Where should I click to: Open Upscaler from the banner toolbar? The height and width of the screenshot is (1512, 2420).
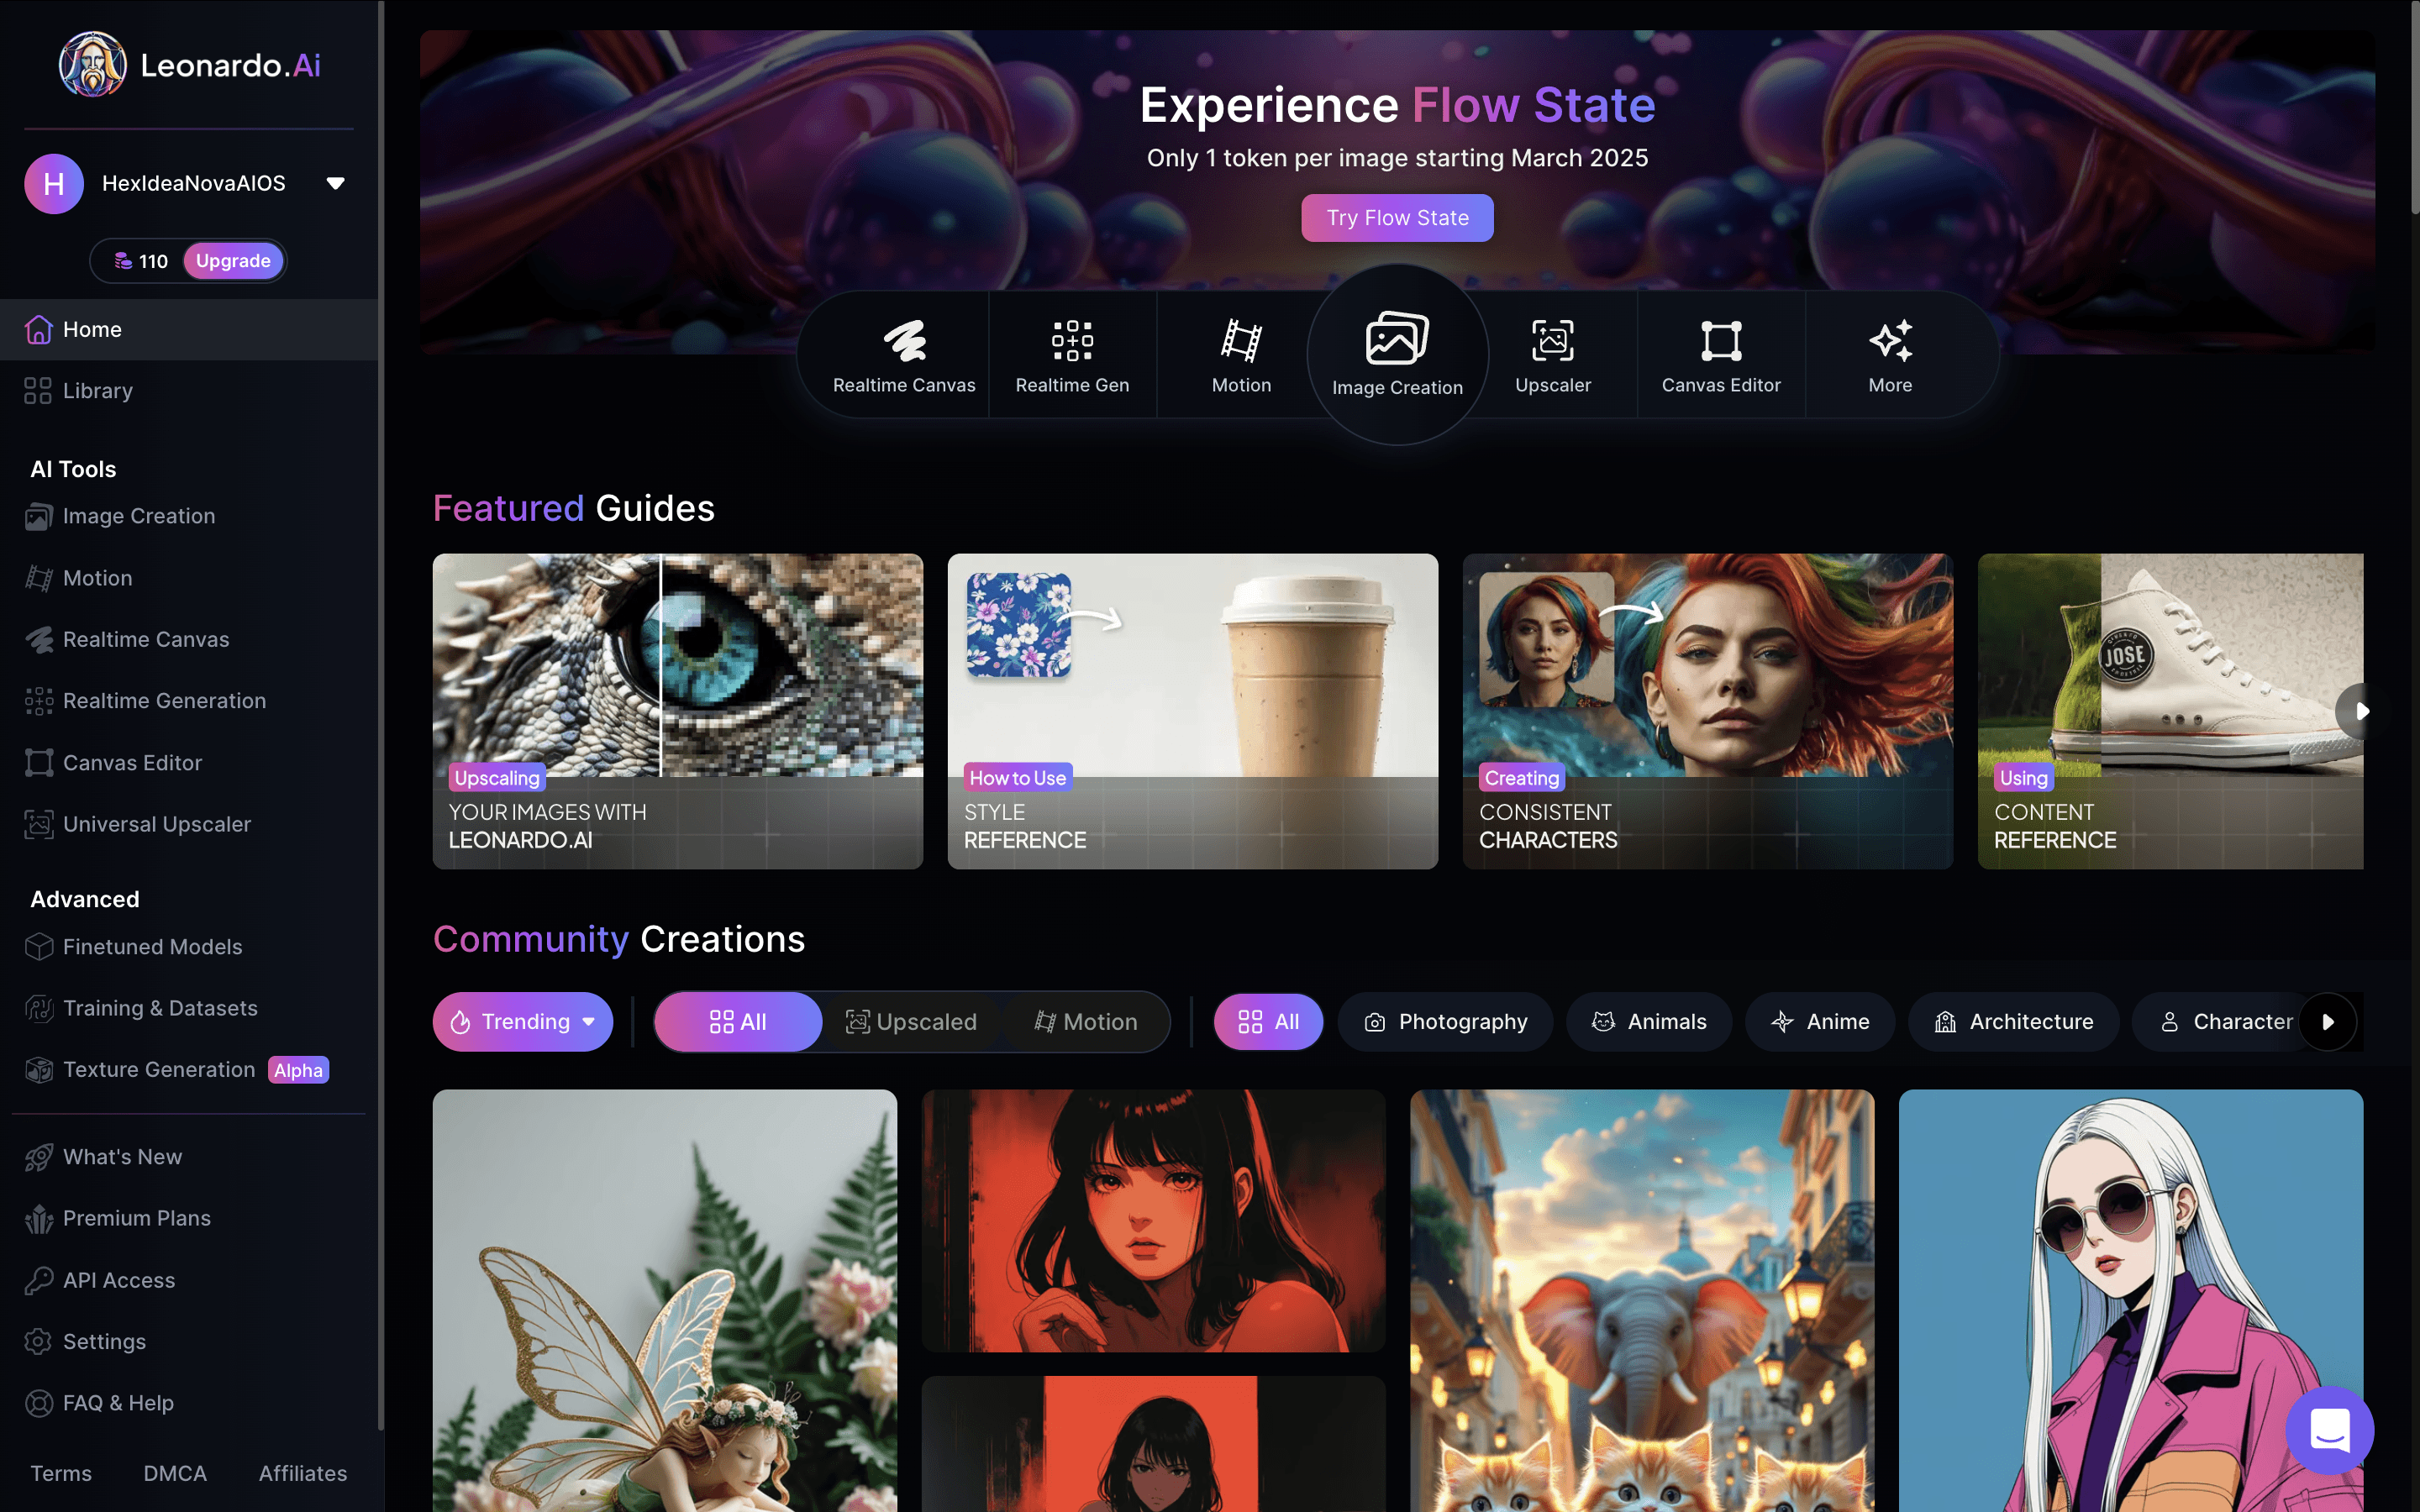1552,356
